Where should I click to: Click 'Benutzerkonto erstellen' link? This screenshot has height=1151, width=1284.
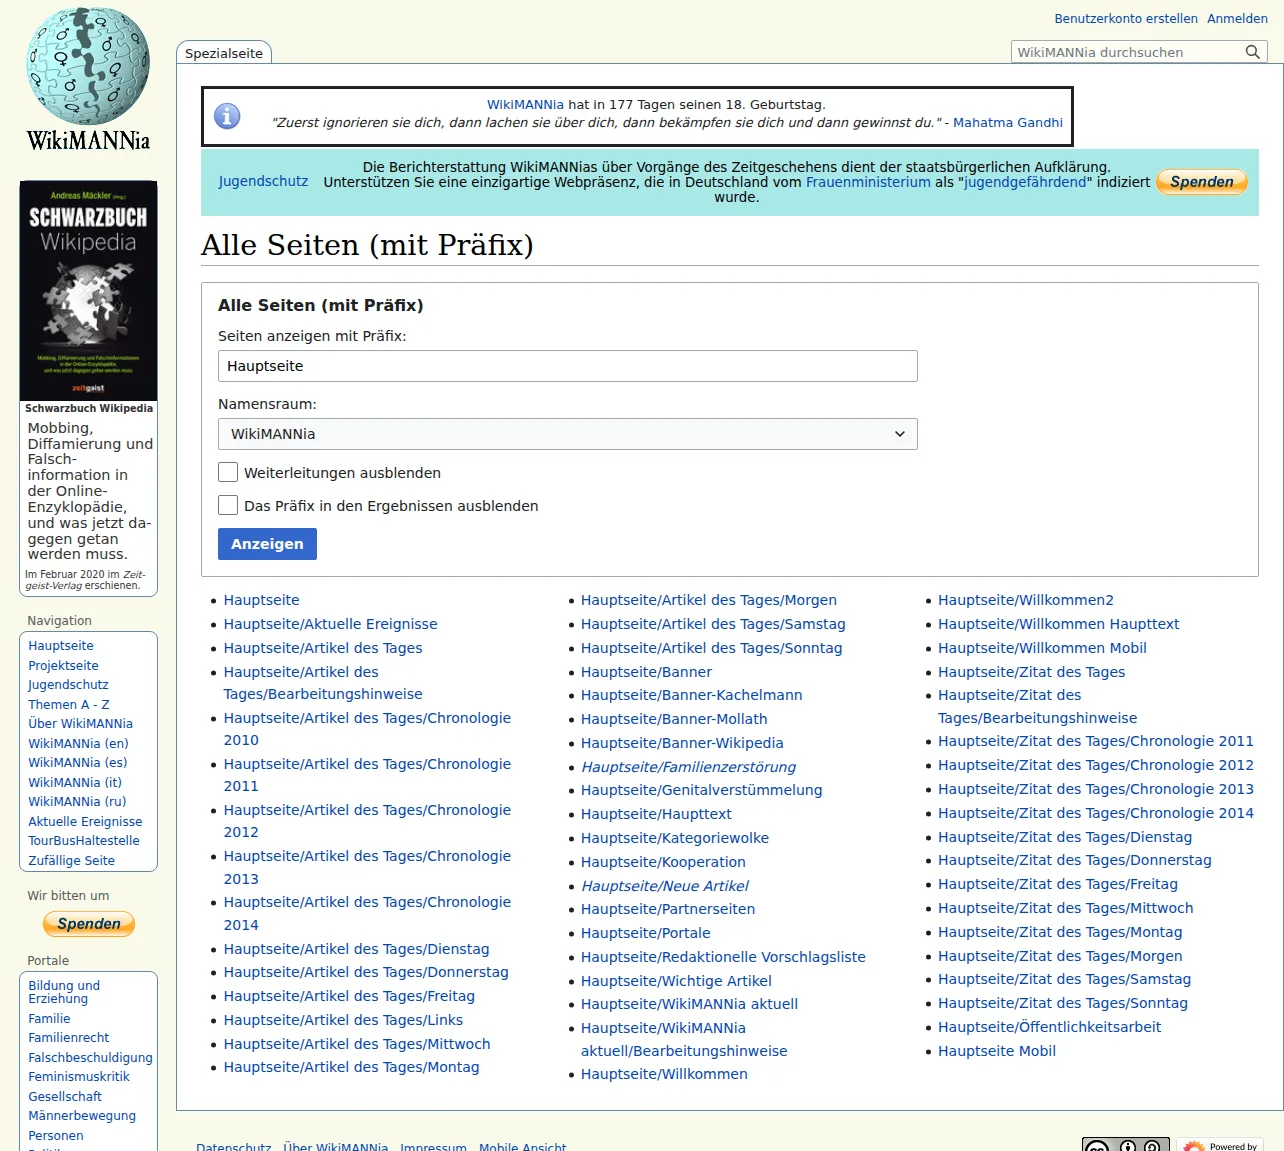[x=1126, y=19]
